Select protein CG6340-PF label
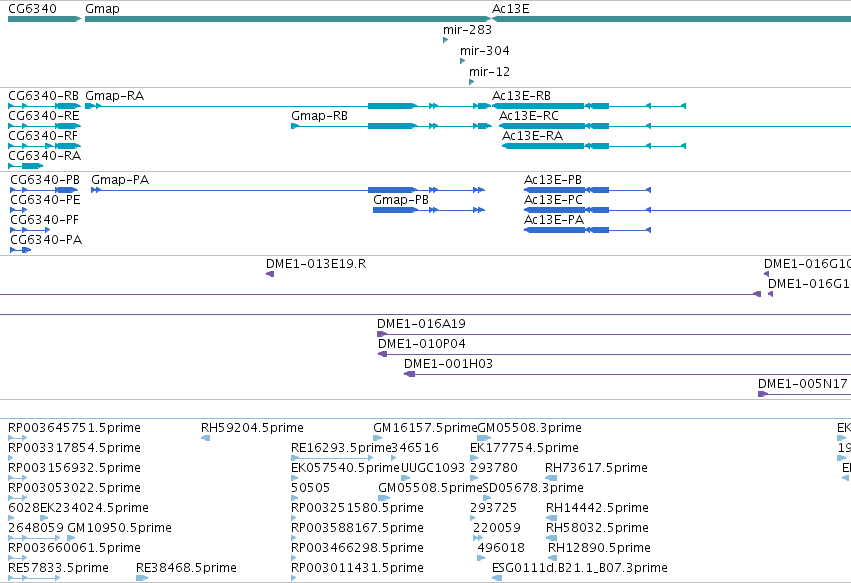The image size is (851, 583). point(45,220)
